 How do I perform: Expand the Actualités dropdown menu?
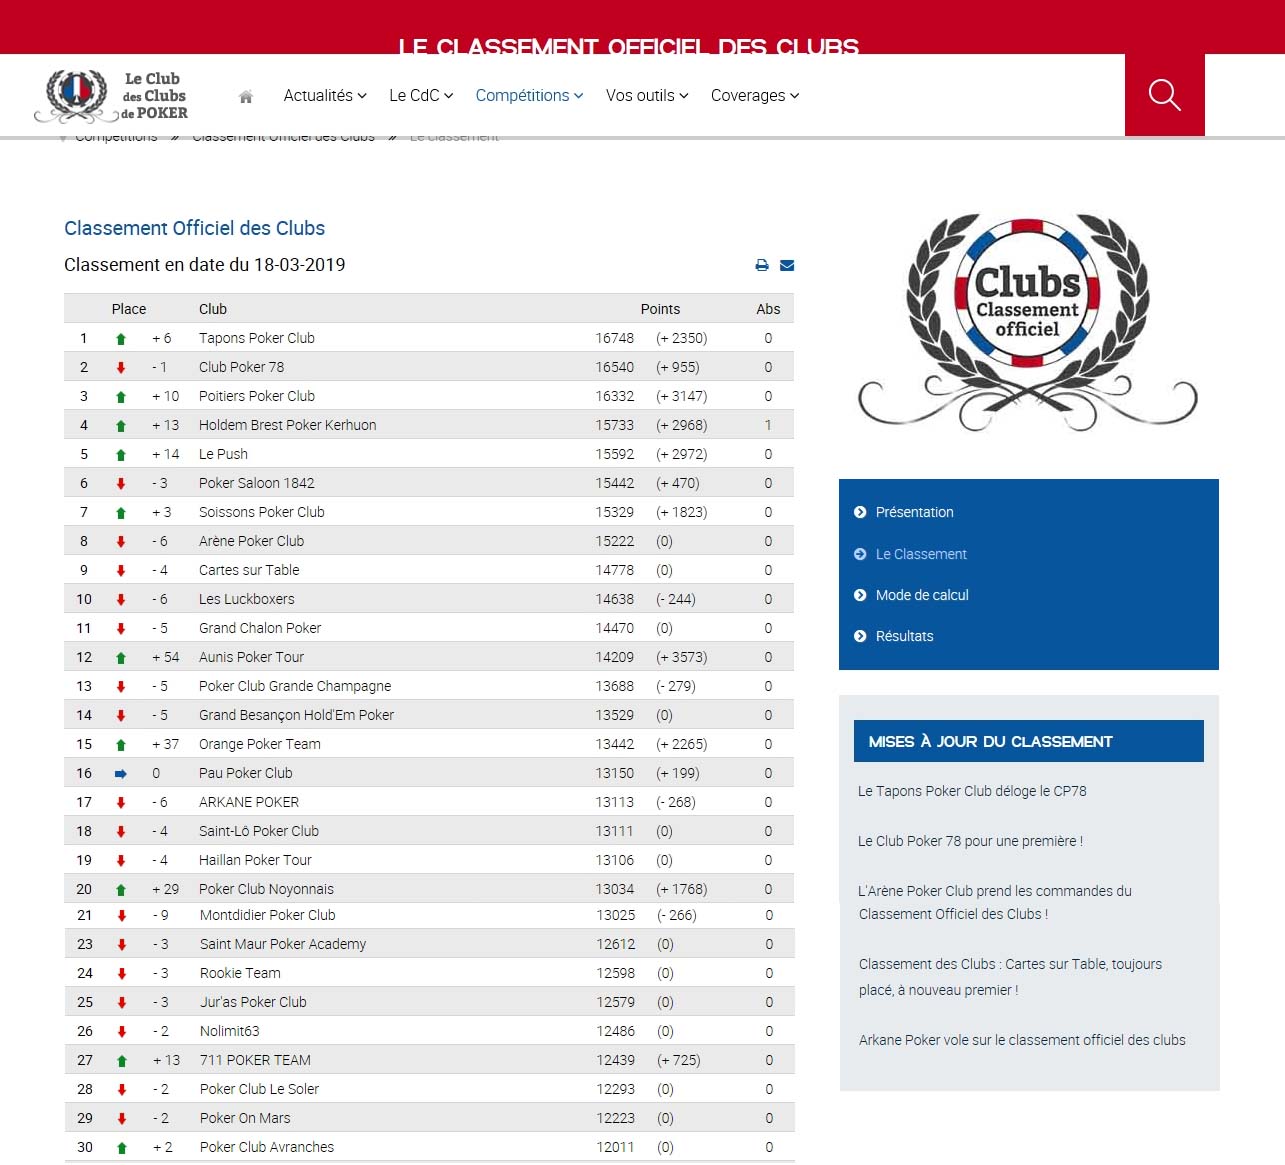pyautogui.click(x=324, y=96)
